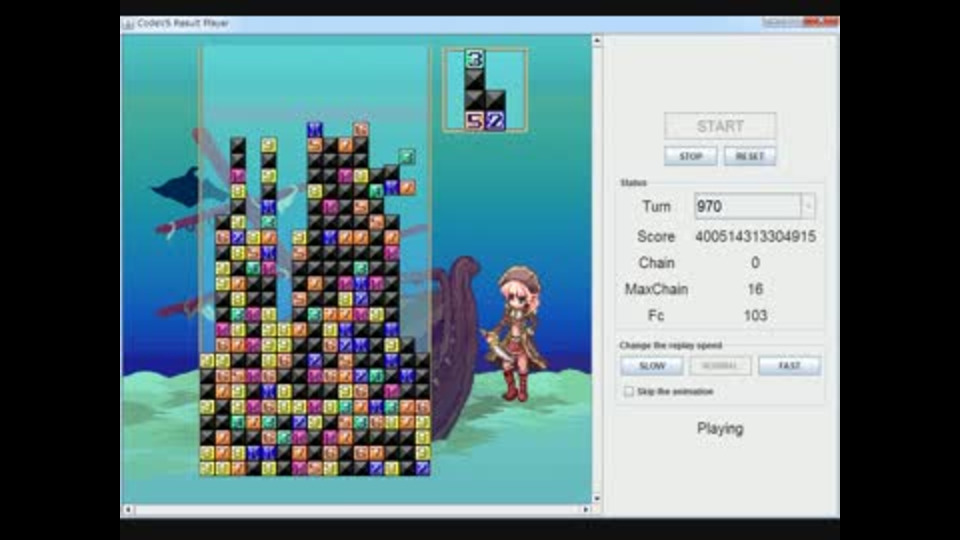Image resolution: width=960 pixels, height=540 pixels.
Task: Click the Playing status text
Action: tap(720, 429)
